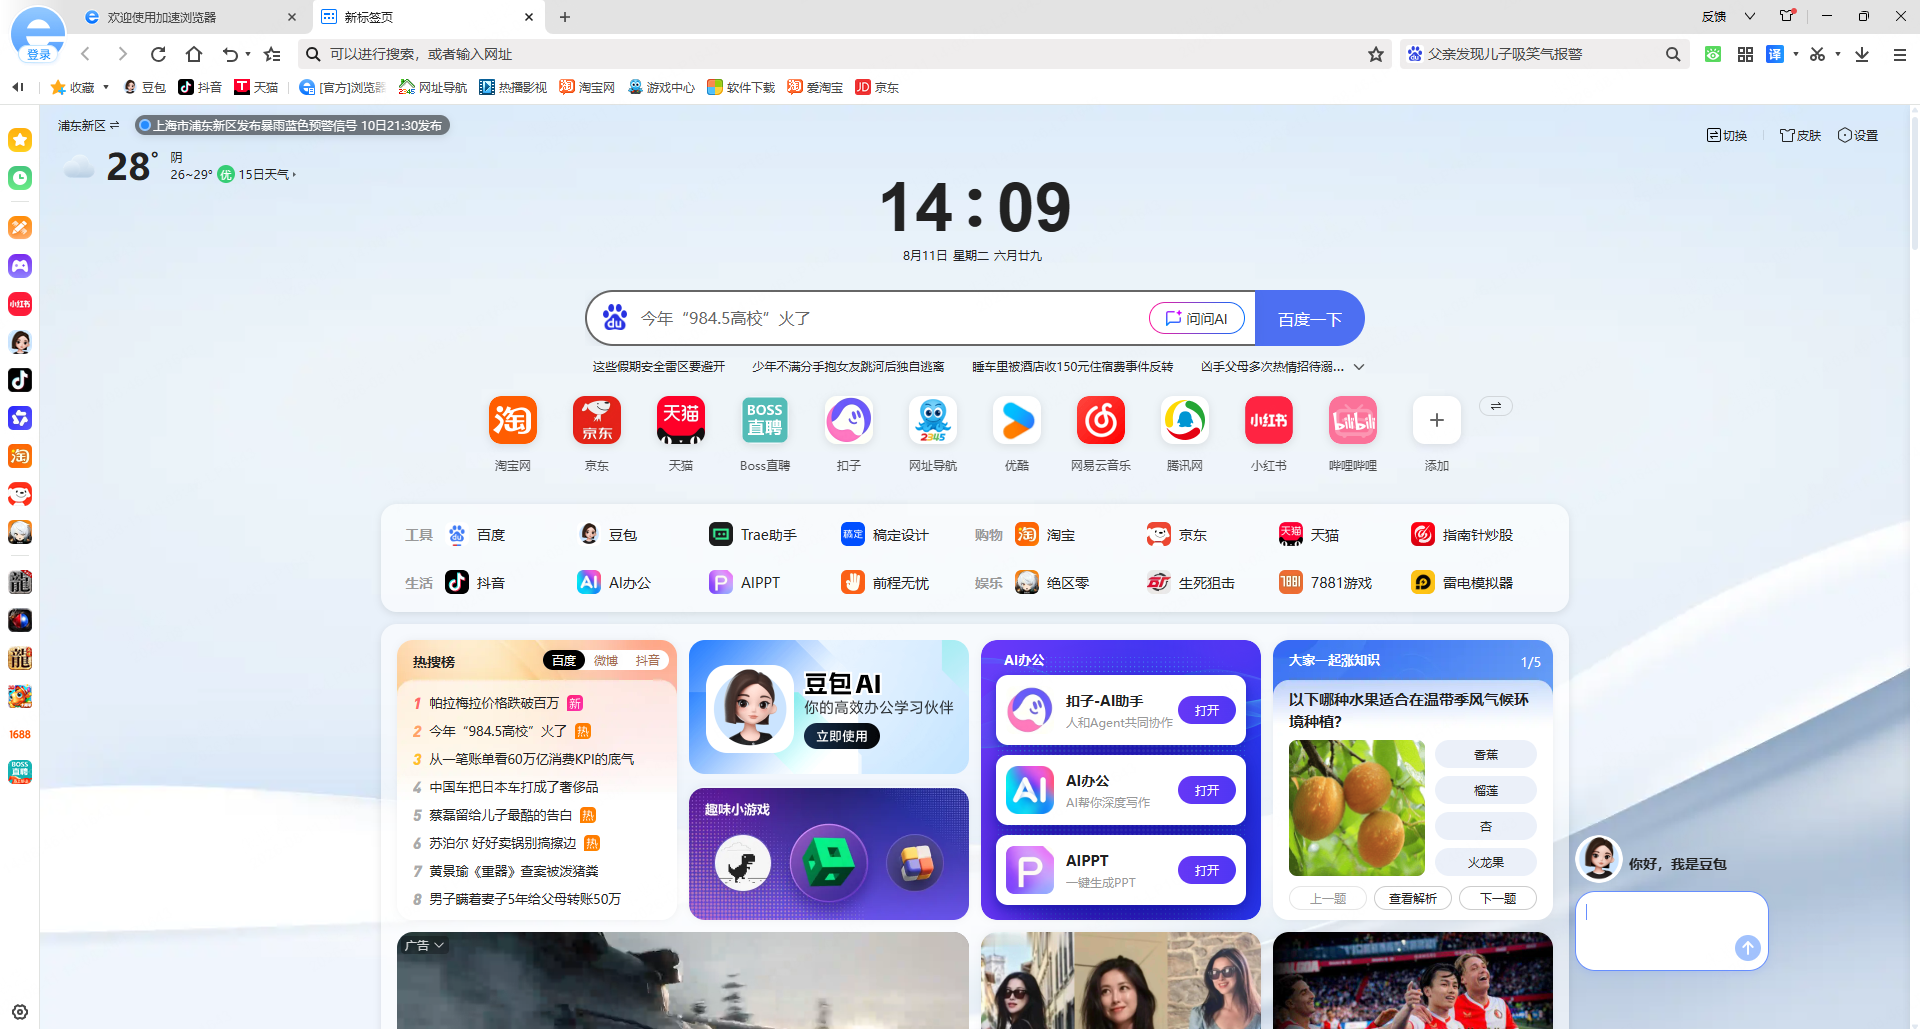The width and height of the screenshot is (1920, 1029).
Task: Click 切换 to switch the page mode
Action: pos(1727,135)
